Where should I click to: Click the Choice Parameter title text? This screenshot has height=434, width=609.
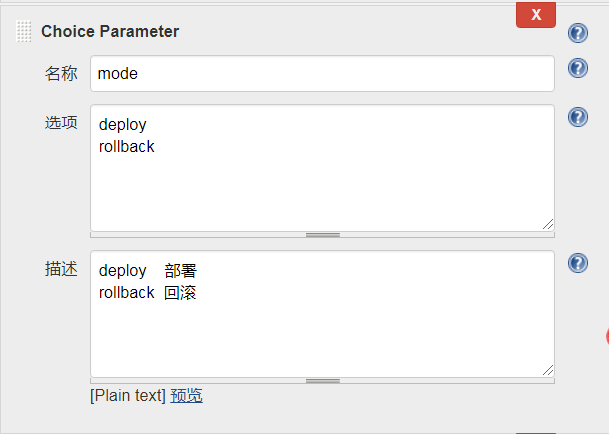point(110,31)
